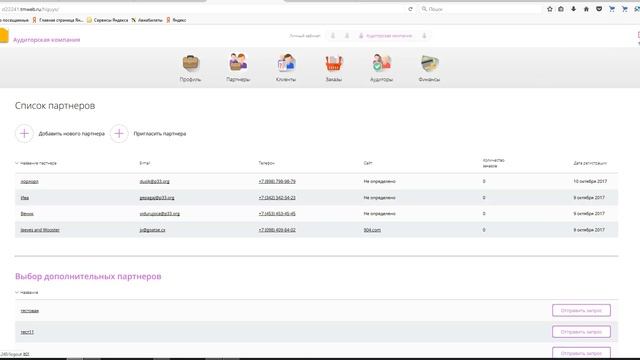Click the date 10 октября 2017
This screenshot has height=360, width=640.
tap(590, 182)
